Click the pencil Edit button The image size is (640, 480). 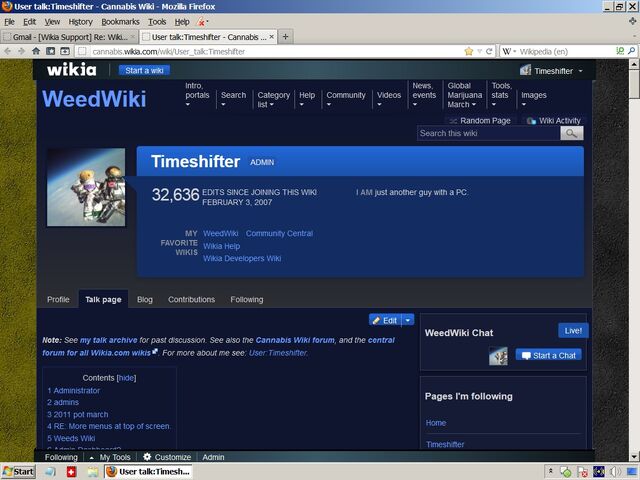385,320
